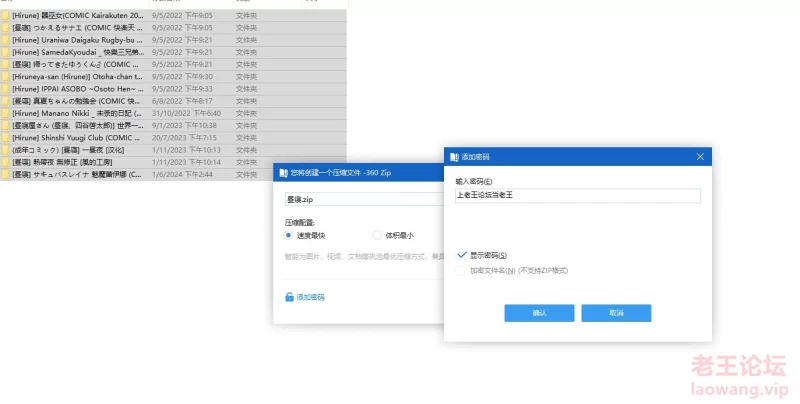Click date 1/11/2023 下午10:14
This screenshot has width=800, height=404.
186,162
